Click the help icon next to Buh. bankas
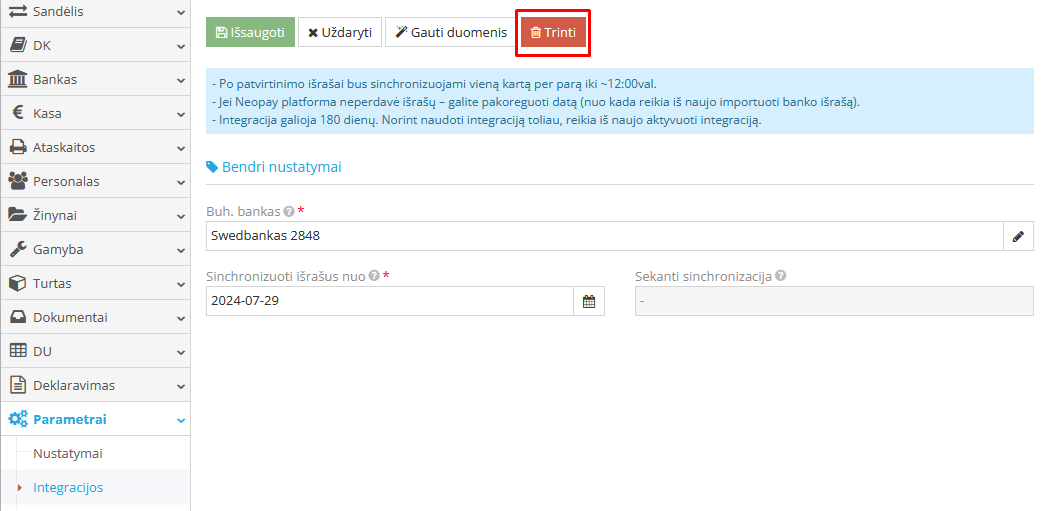 [x=289, y=212]
